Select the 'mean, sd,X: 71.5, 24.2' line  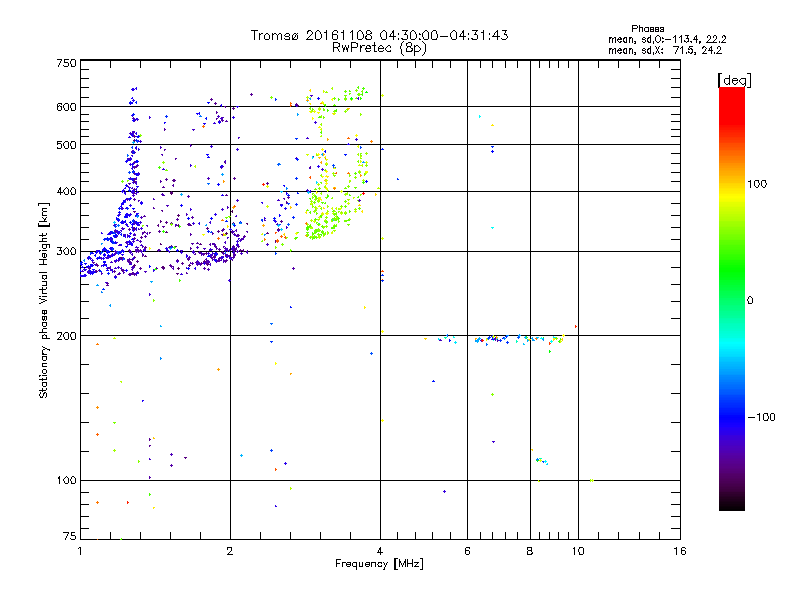point(665,51)
